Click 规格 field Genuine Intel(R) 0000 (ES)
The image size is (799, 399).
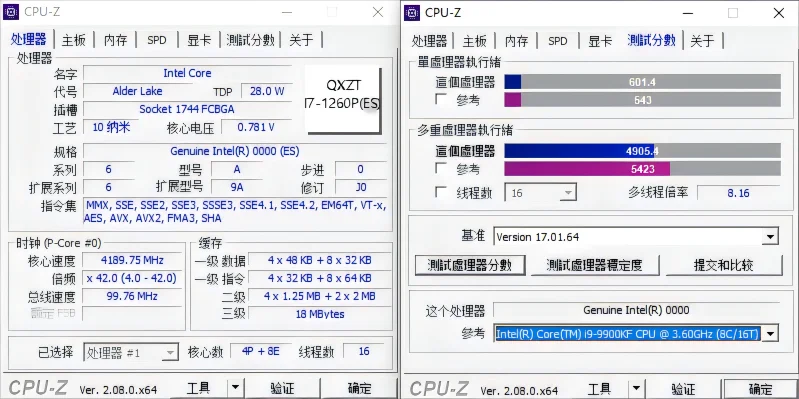235,151
